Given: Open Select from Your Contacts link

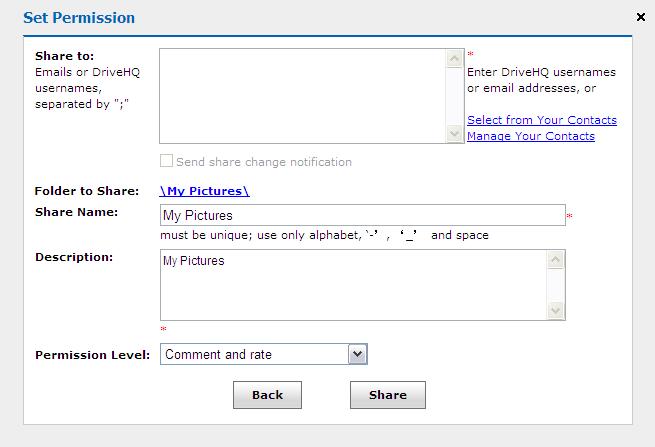Looking at the screenshot, I should [x=541, y=120].
